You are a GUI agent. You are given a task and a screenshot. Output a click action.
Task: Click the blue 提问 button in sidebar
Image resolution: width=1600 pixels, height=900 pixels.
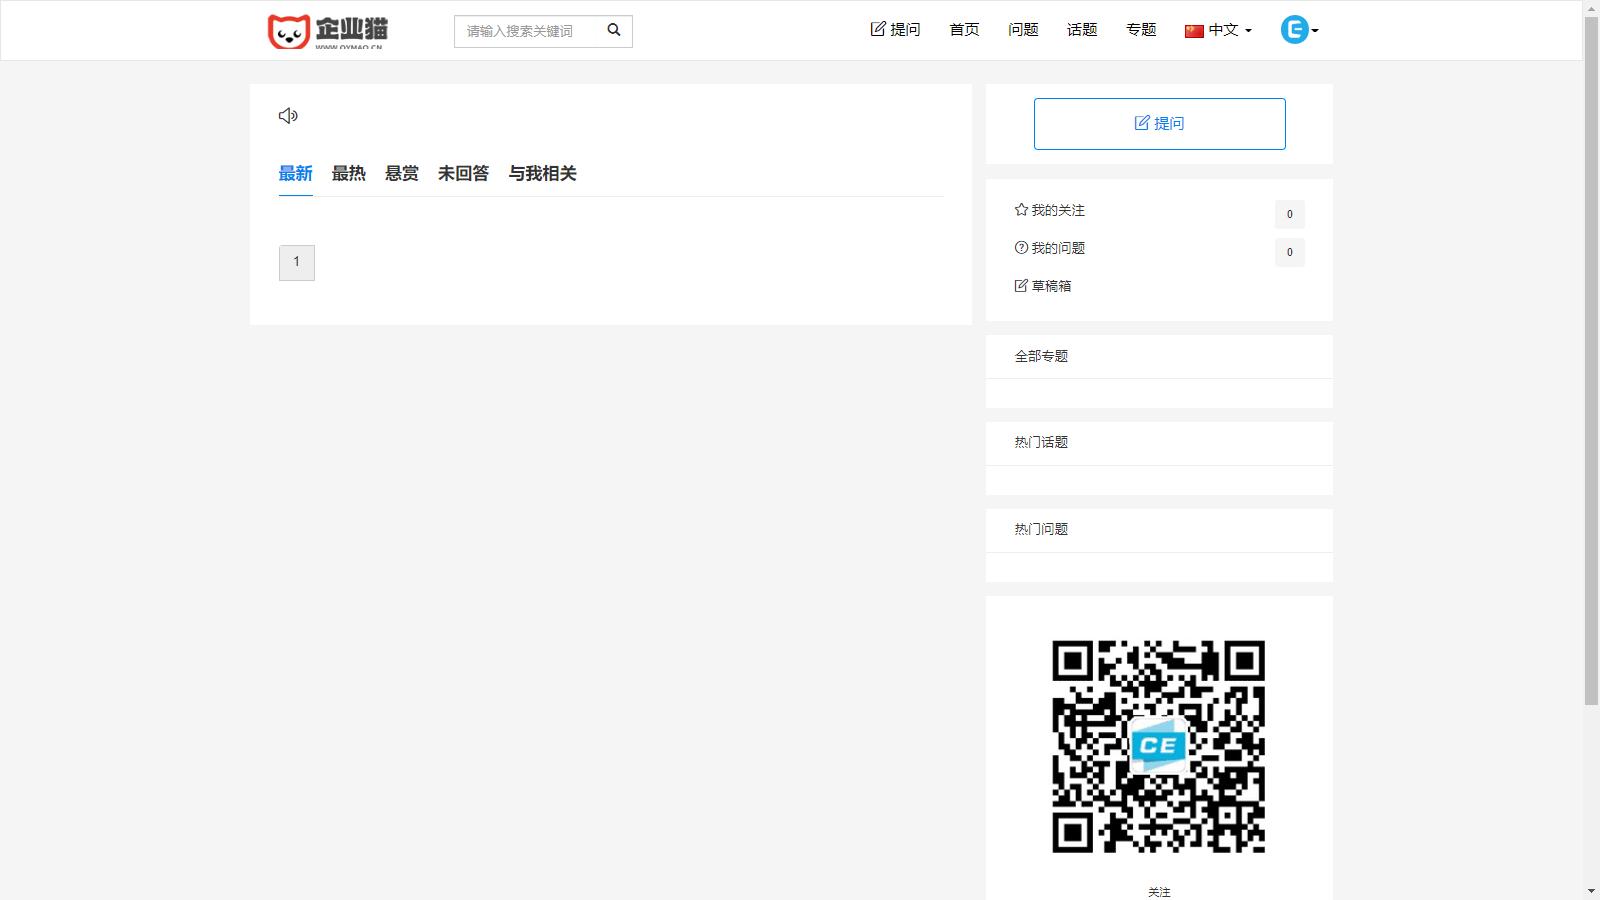click(x=1159, y=123)
